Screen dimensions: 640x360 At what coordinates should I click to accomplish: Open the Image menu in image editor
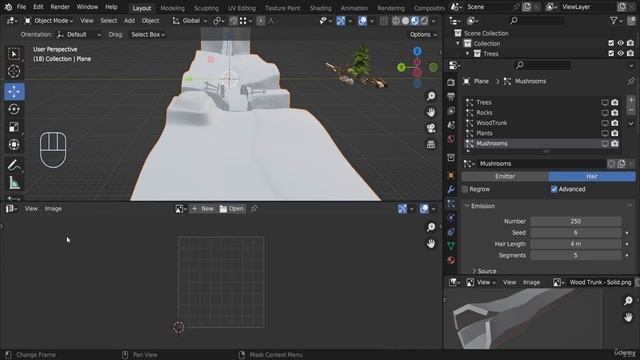pyautogui.click(x=53, y=209)
